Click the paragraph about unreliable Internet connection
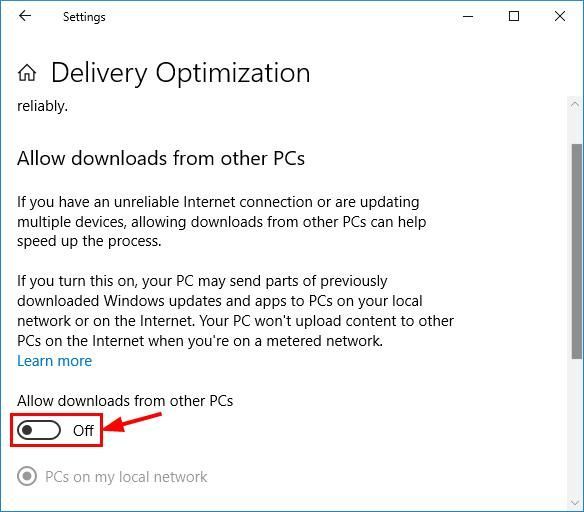584x512 pixels. [222, 222]
